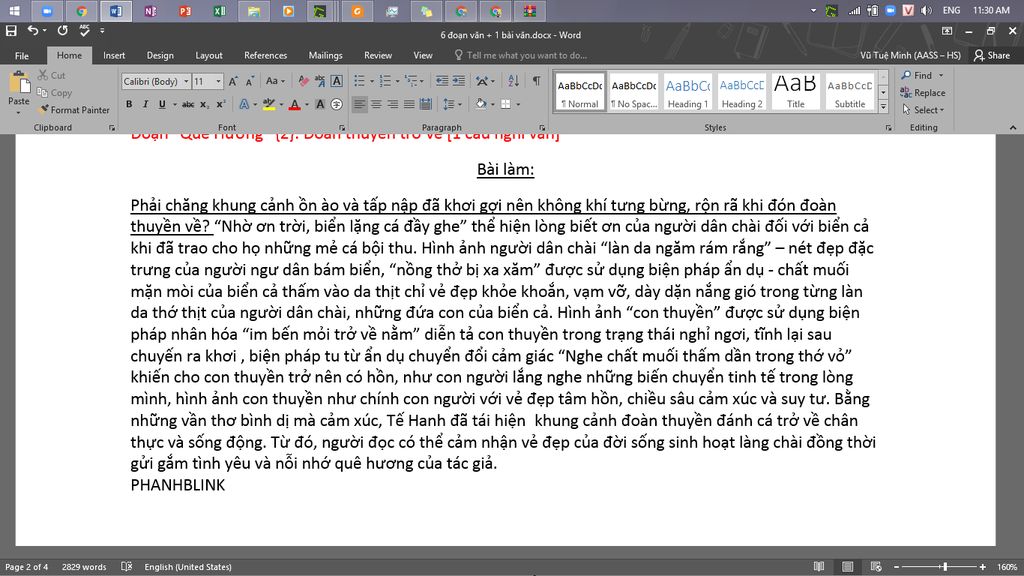1024x576 pixels.
Task: Click the volume speaker icon in system tray
Action: point(926,10)
